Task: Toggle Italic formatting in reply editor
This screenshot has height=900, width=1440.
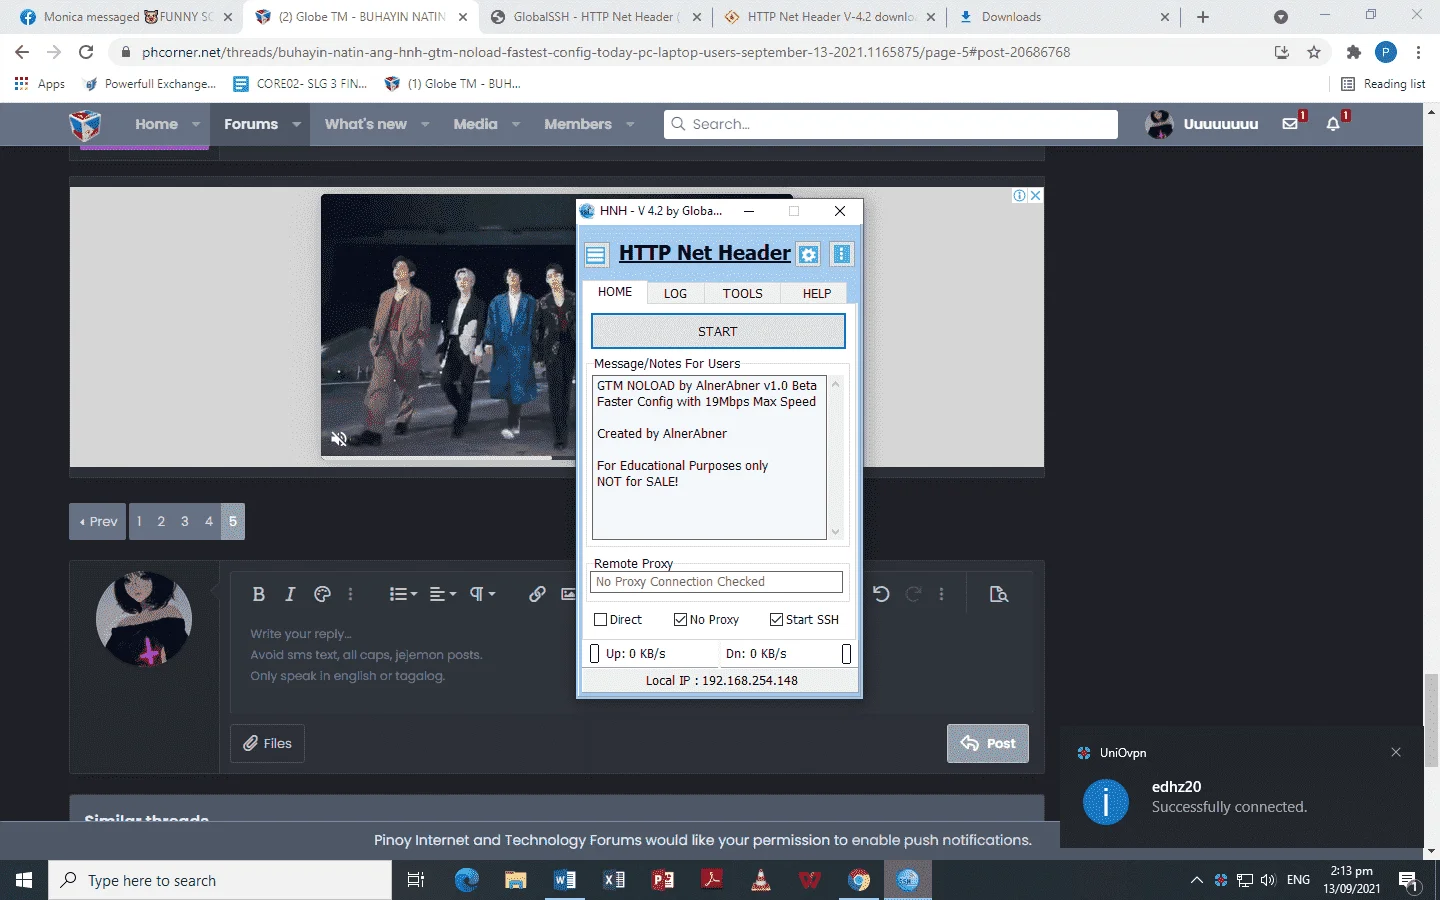Action: [290, 594]
